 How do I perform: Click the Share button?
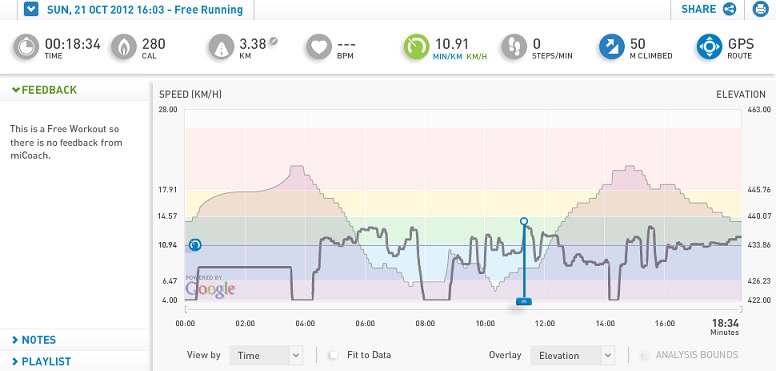708,9
